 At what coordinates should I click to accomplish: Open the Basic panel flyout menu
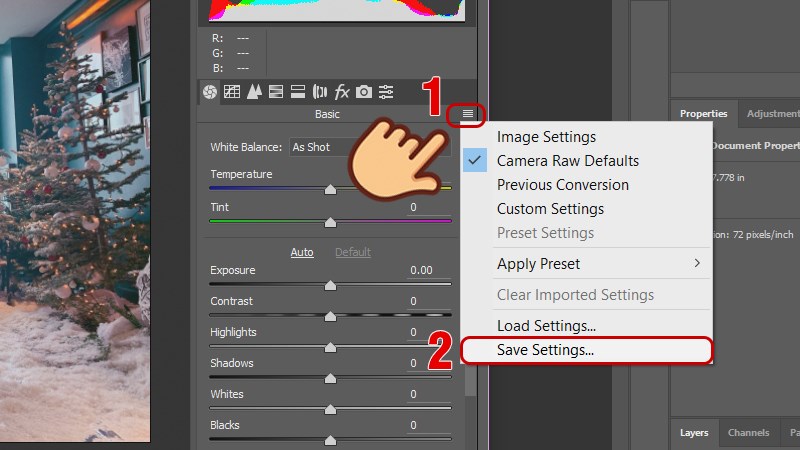coord(468,114)
